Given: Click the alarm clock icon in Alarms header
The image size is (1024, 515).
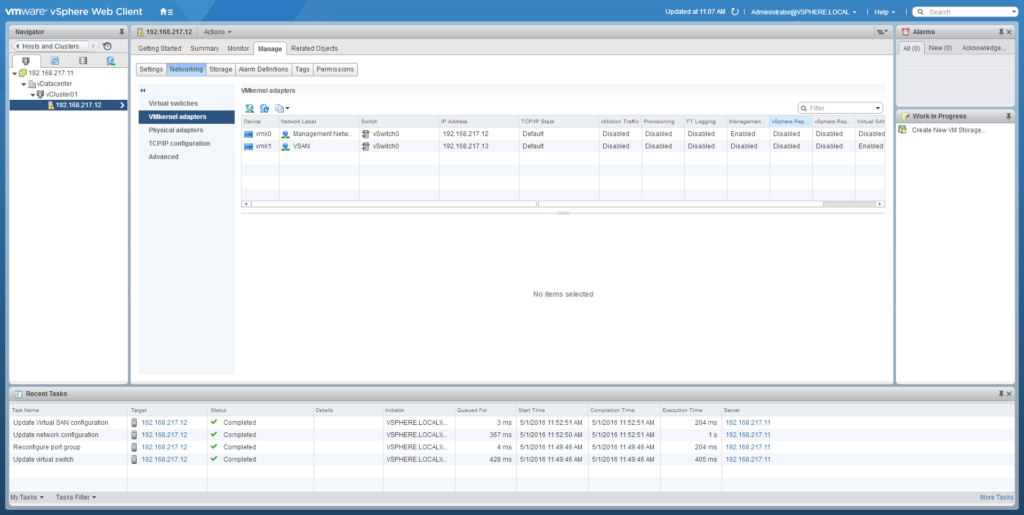Looking at the screenshot, I should (x=905, y=31).
